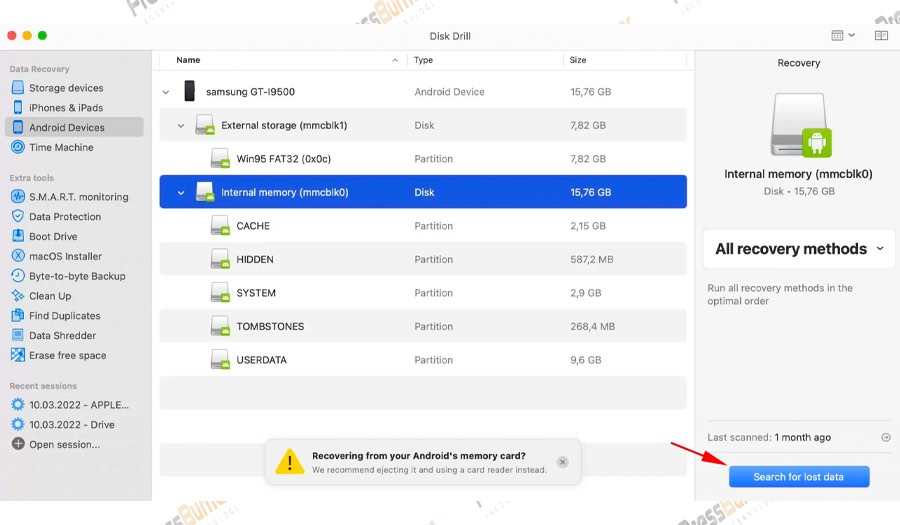The image size is (900, 525).
Task: Go to Time Machine section
Action: (61, 148)
